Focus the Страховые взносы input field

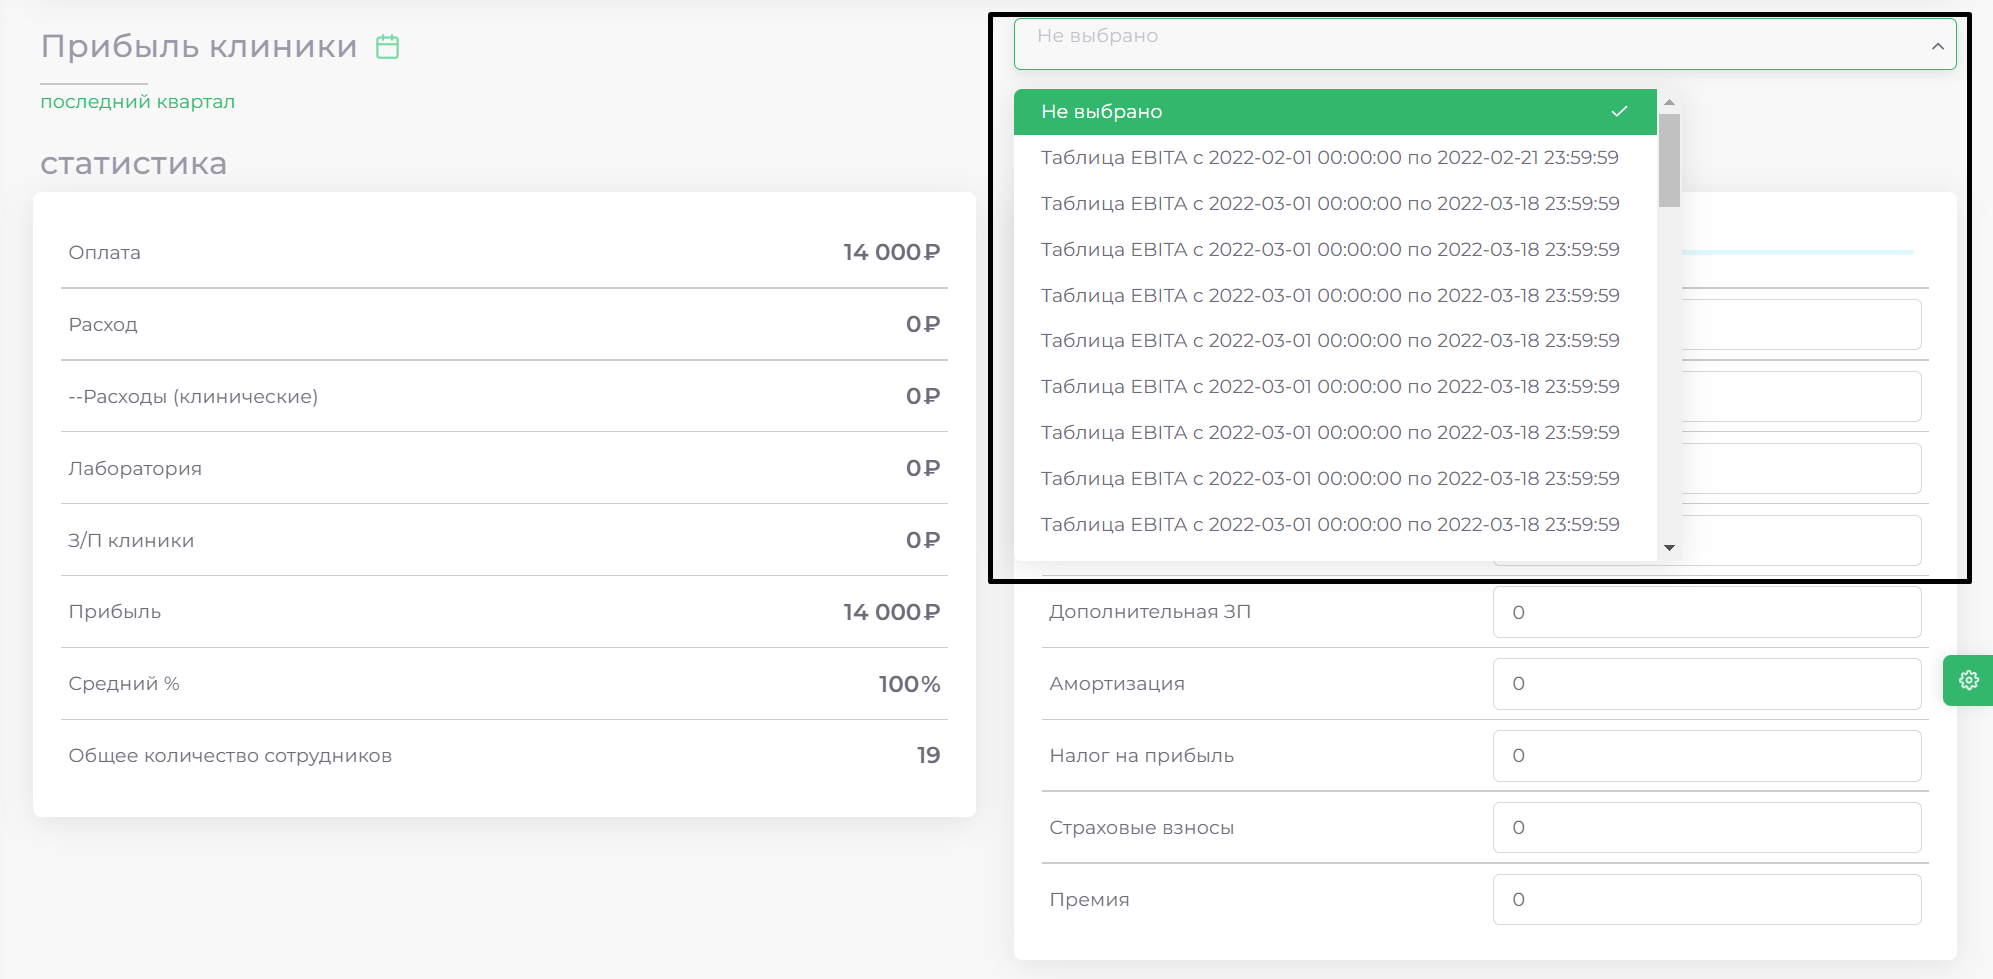pyautogui.click(x=1707, y=828)
